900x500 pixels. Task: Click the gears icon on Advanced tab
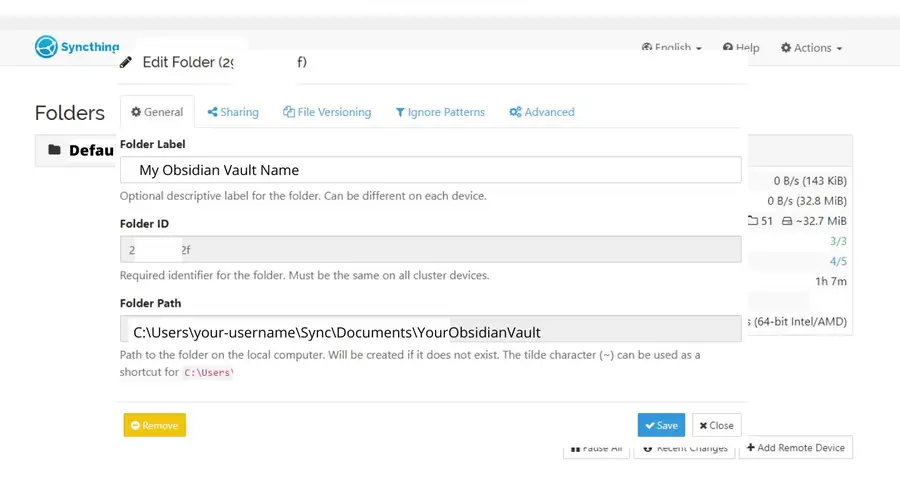point(515,112)
